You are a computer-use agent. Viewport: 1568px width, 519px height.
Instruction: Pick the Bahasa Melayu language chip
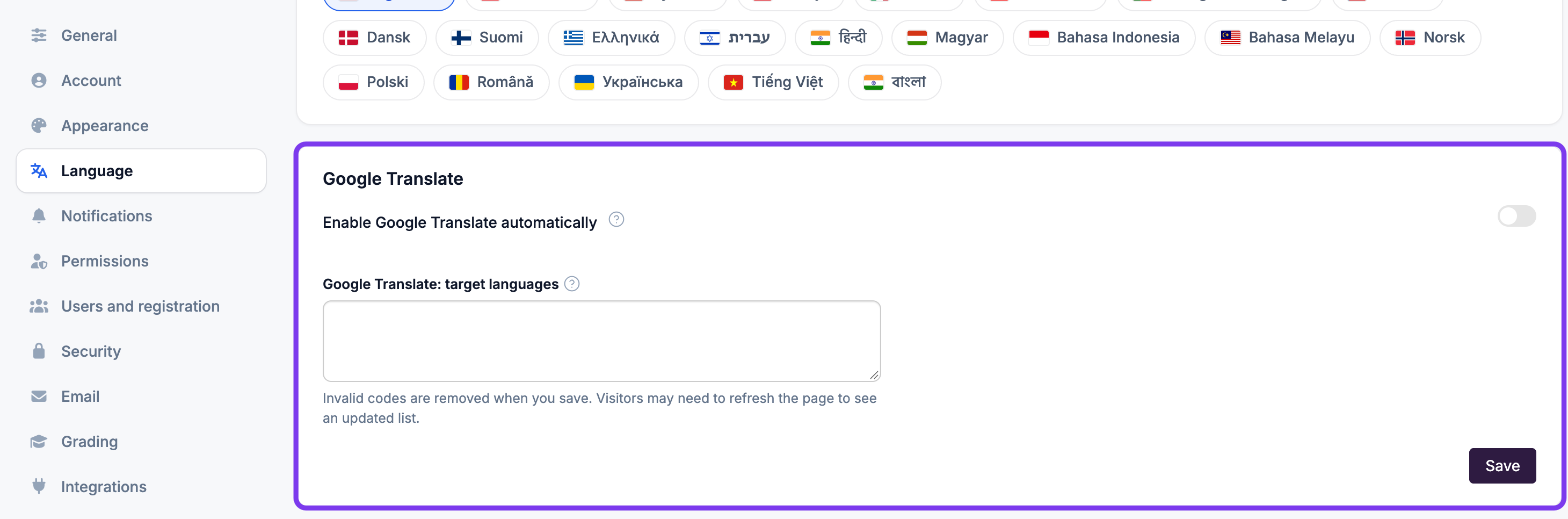[1287, 38]
